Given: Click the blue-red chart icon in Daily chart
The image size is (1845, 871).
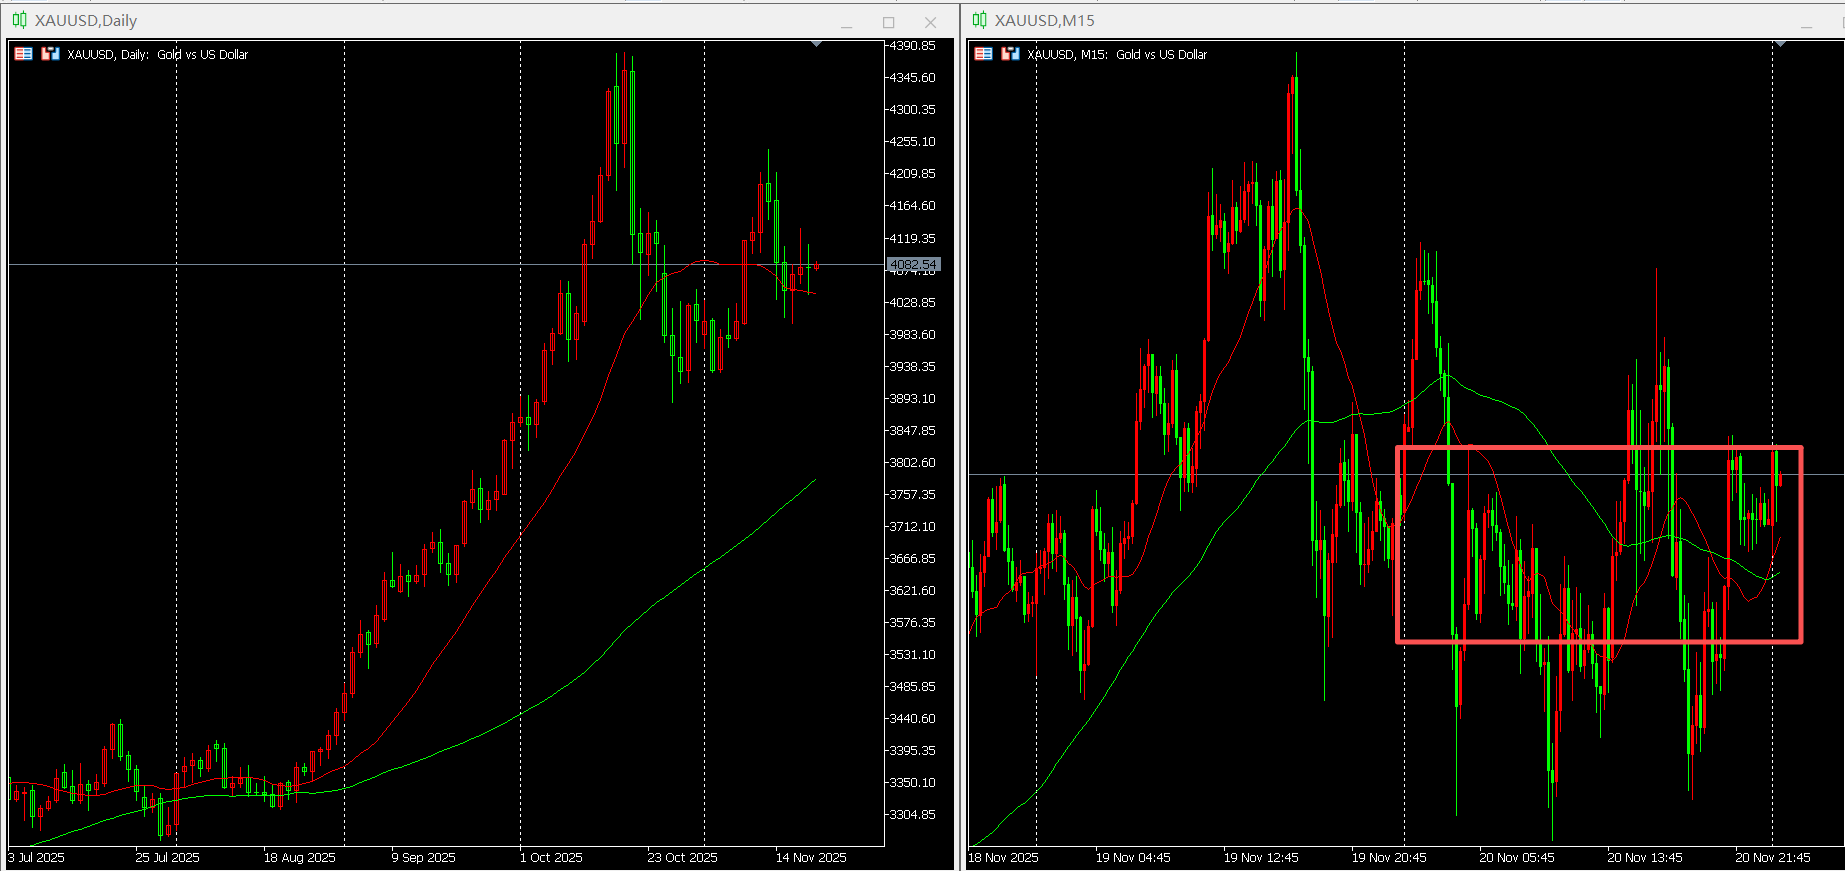Looking at the screenshot, I should pos(50,54).
